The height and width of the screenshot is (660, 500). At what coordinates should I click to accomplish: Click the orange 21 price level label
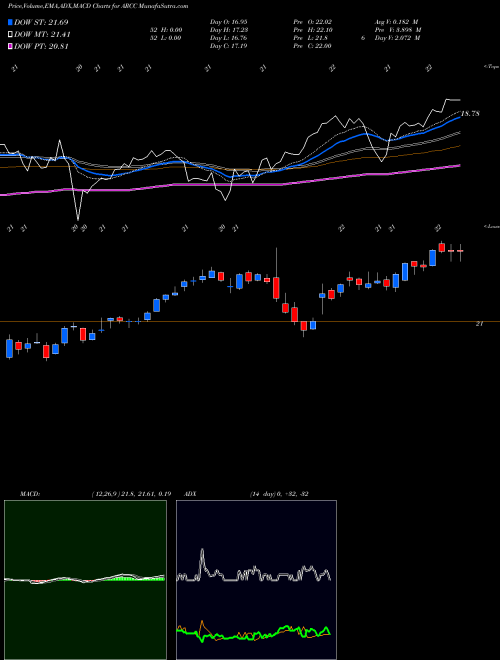(479, 324)
